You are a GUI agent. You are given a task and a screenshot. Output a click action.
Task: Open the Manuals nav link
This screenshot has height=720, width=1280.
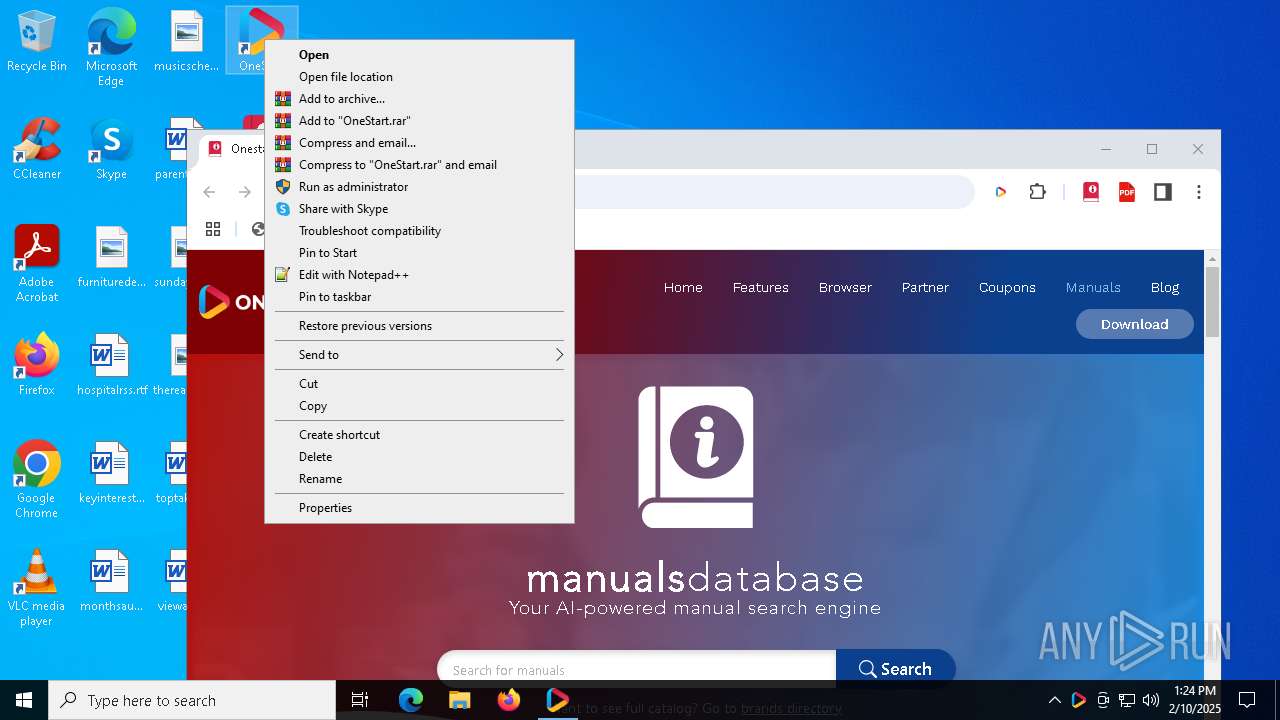click(x=1093, y=287)
